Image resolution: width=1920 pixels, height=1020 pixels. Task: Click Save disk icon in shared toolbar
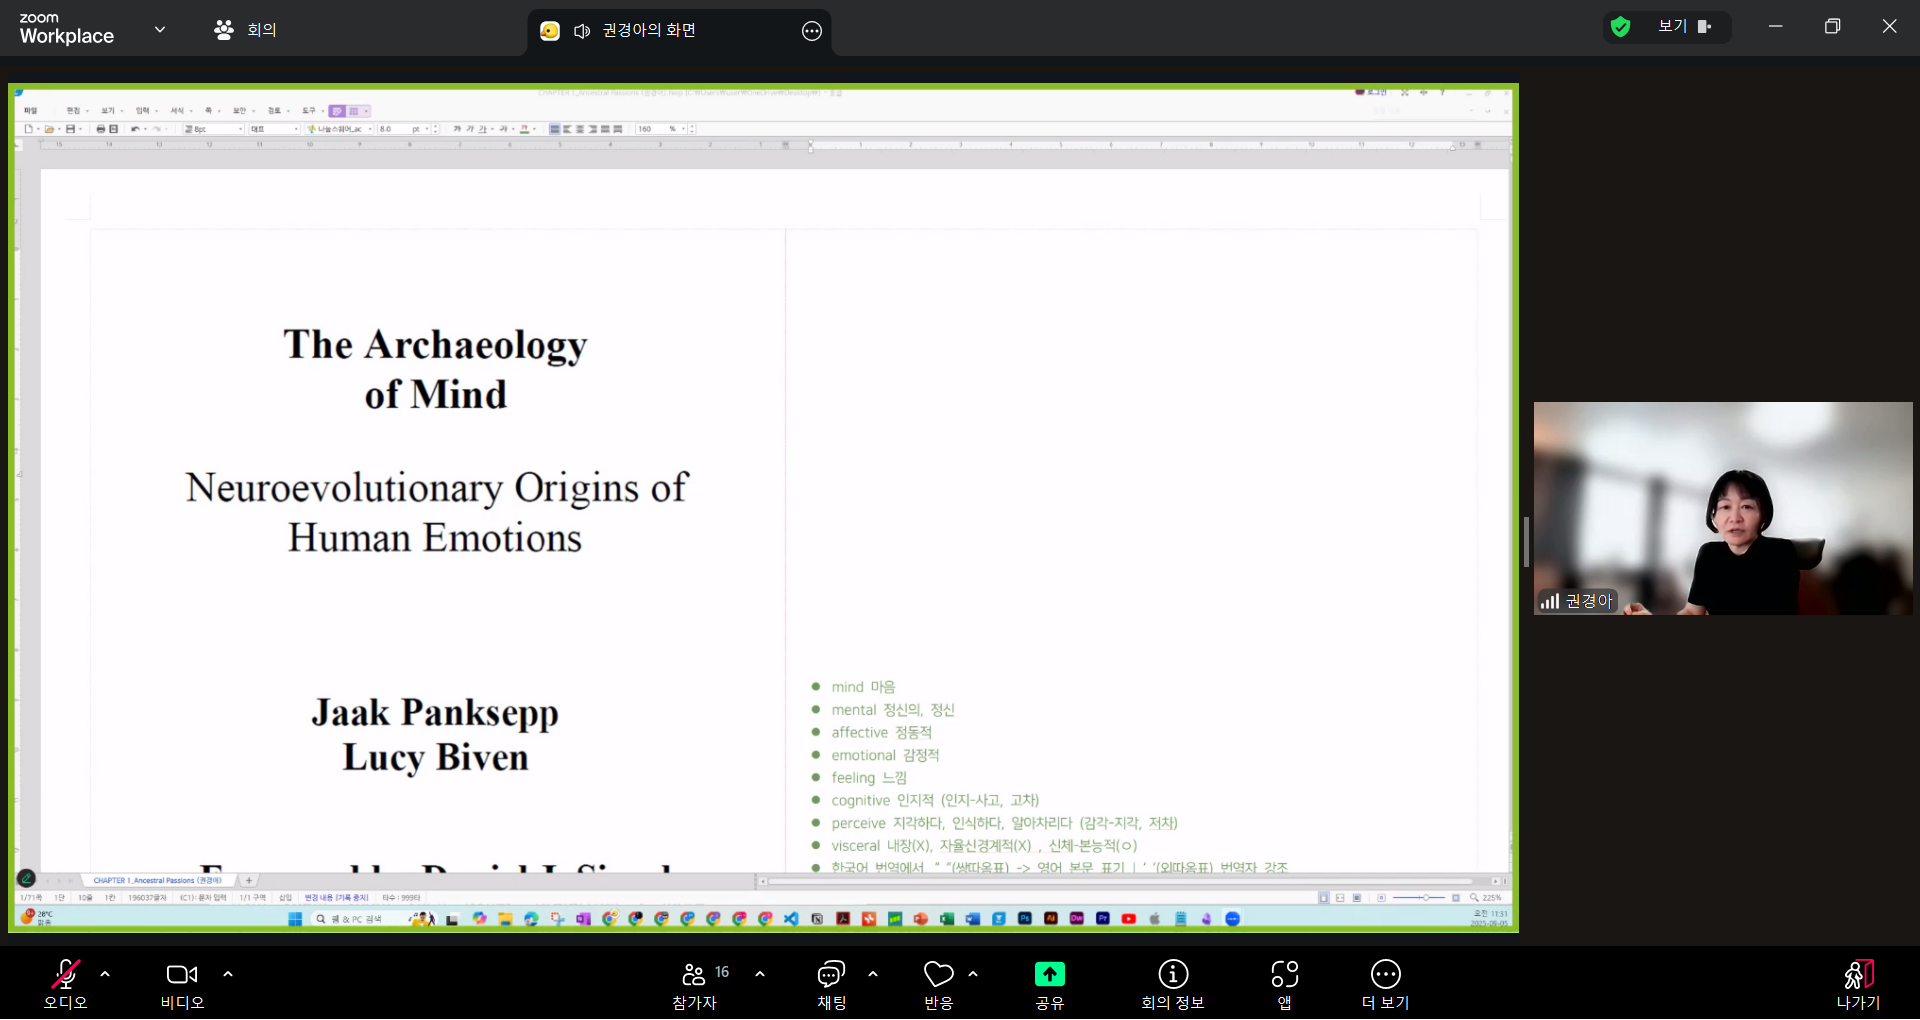click(x=70, y=129)
